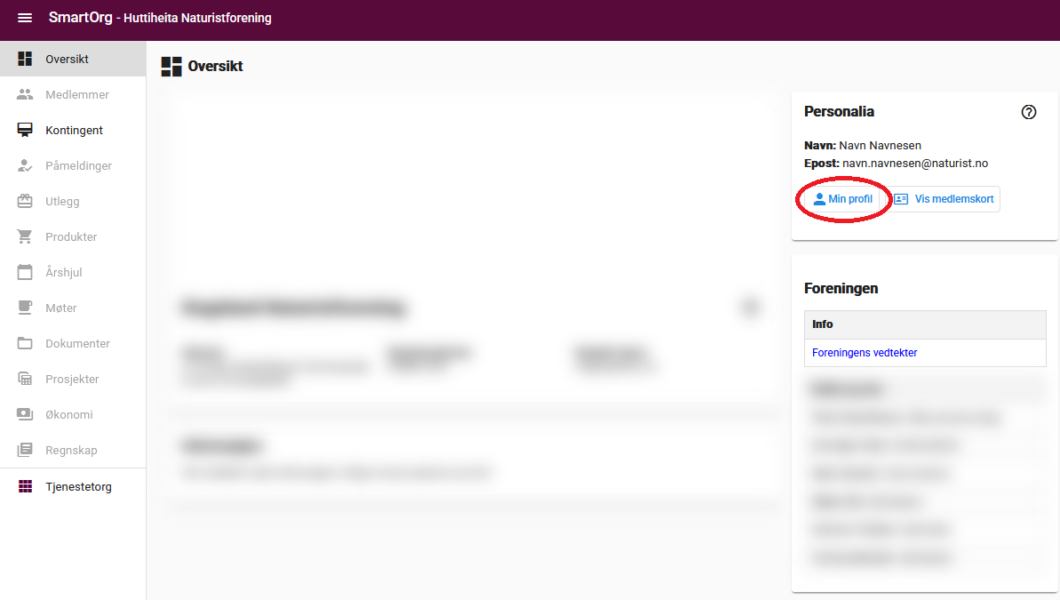Screen dimensions: 1060x600
Task: Click the Dokumenter folder icon
Action: coord(25,343)
